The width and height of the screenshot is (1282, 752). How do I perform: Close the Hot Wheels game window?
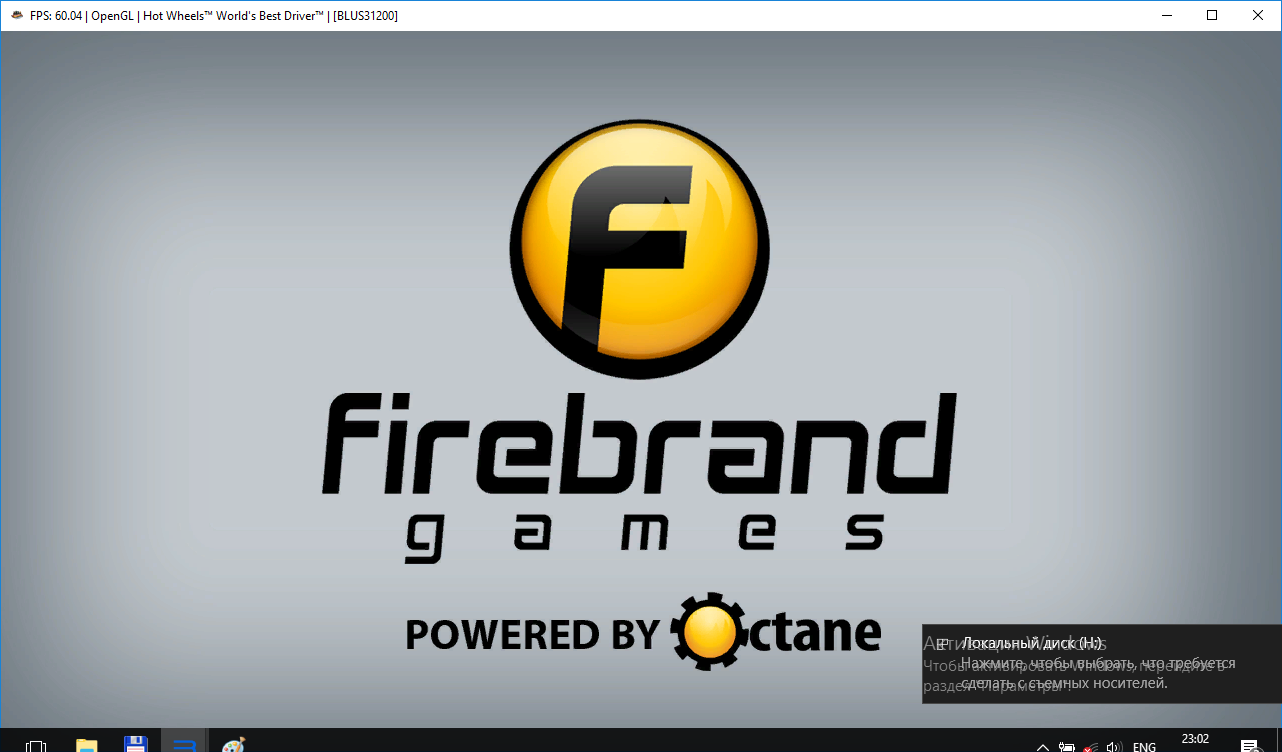click(1258, 16)
